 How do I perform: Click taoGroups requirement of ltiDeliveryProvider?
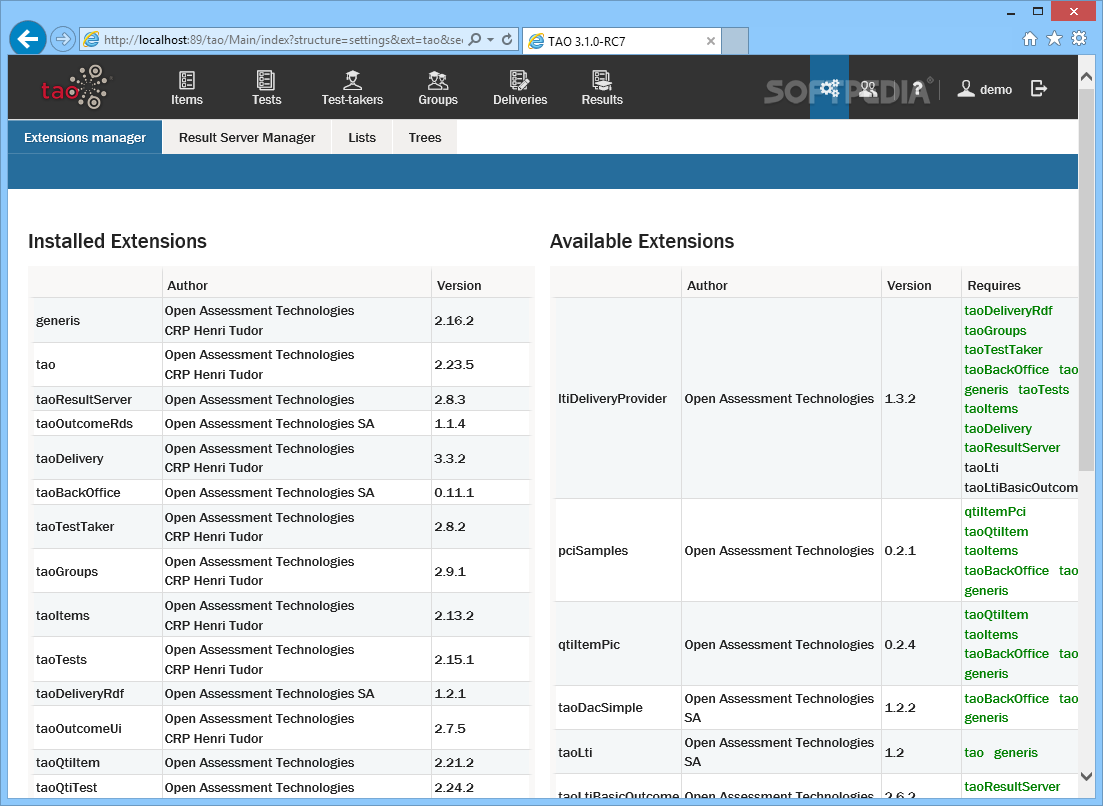995,330
